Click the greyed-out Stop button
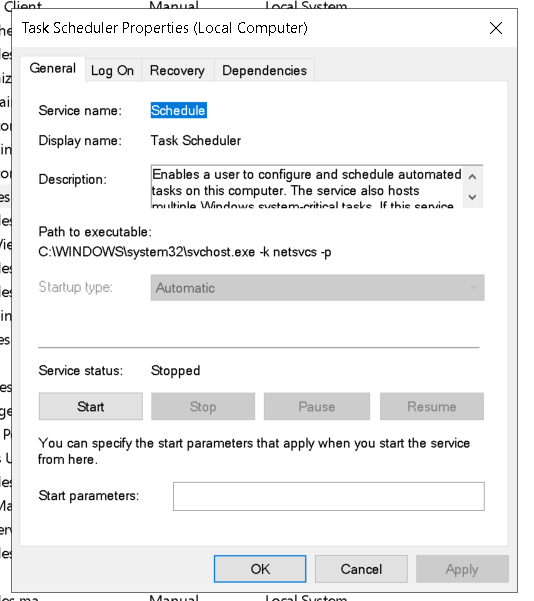This screenshot has height=601, width=534. pos(203,406)
